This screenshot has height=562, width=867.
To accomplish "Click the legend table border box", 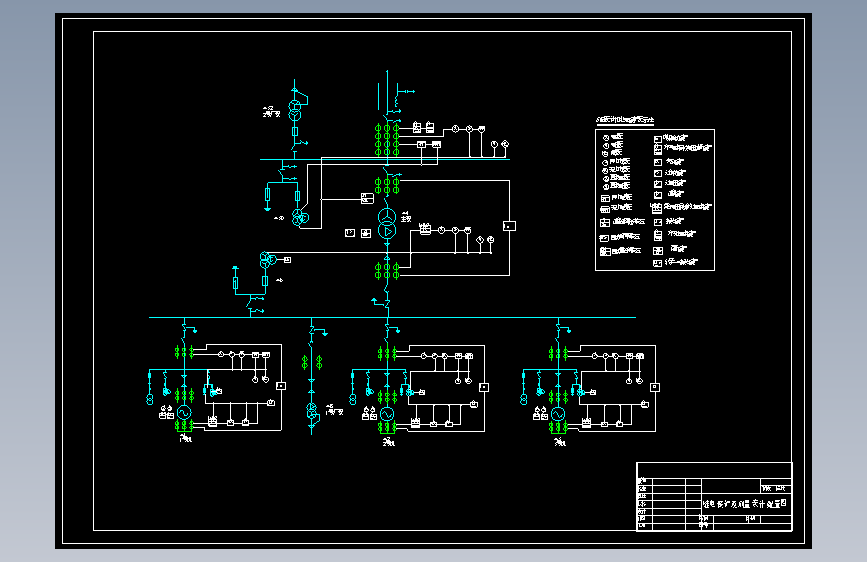I will tap(655, 200).
